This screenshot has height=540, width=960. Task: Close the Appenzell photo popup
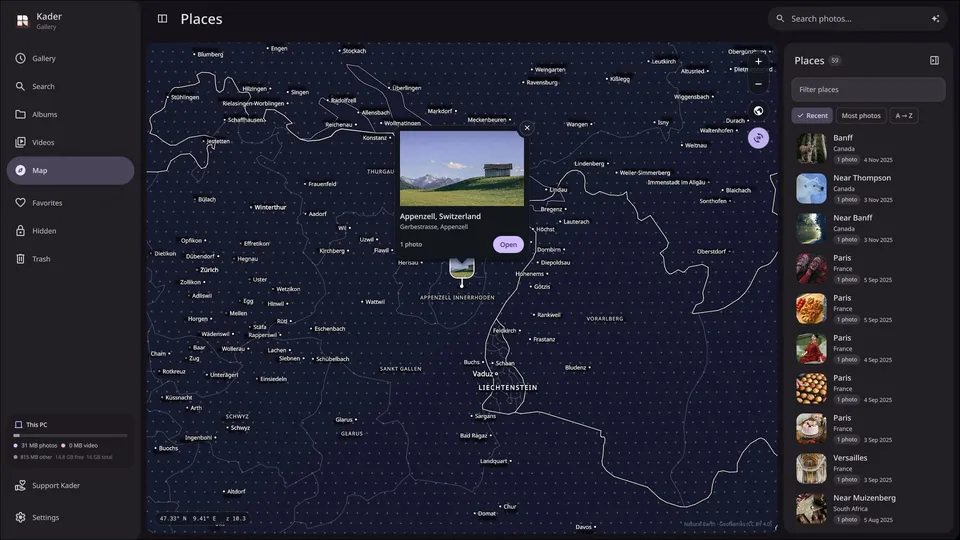pyautogui.click(x=527, y=128)
